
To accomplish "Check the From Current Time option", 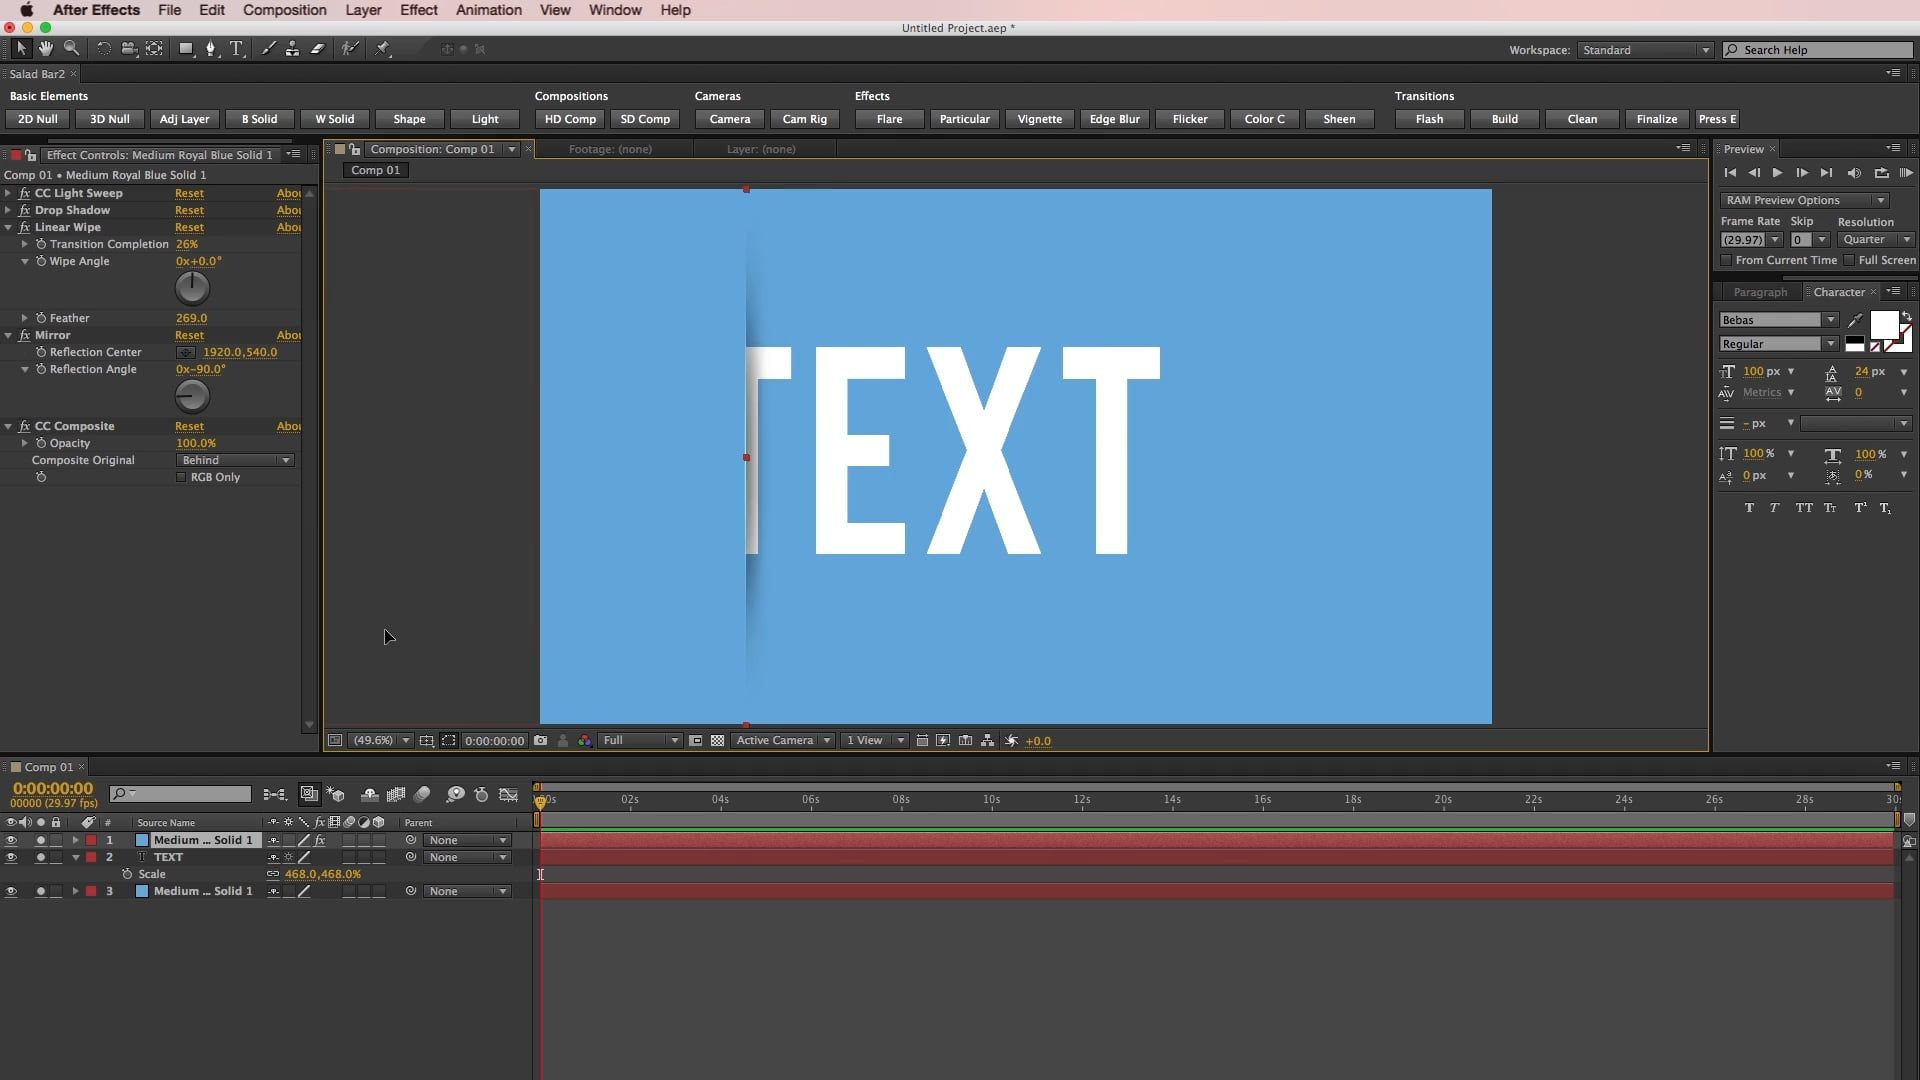I will [x=1726, y=260].
